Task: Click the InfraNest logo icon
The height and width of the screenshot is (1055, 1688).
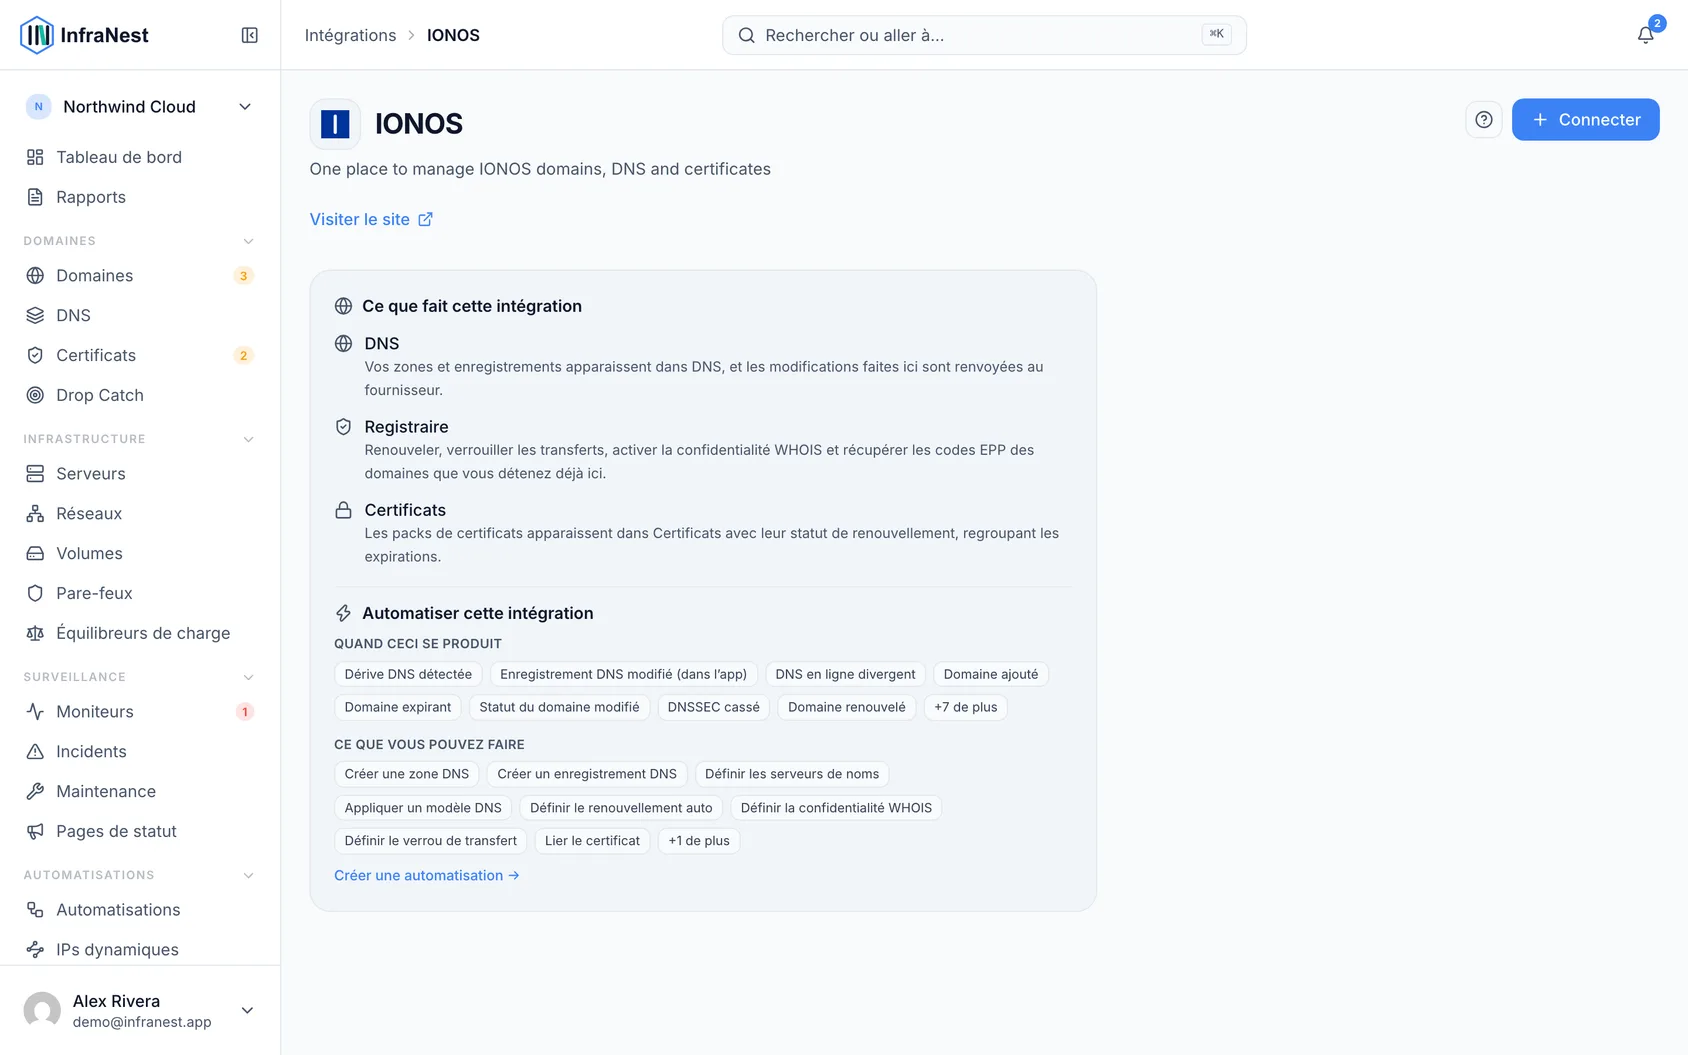Action: 37,35
